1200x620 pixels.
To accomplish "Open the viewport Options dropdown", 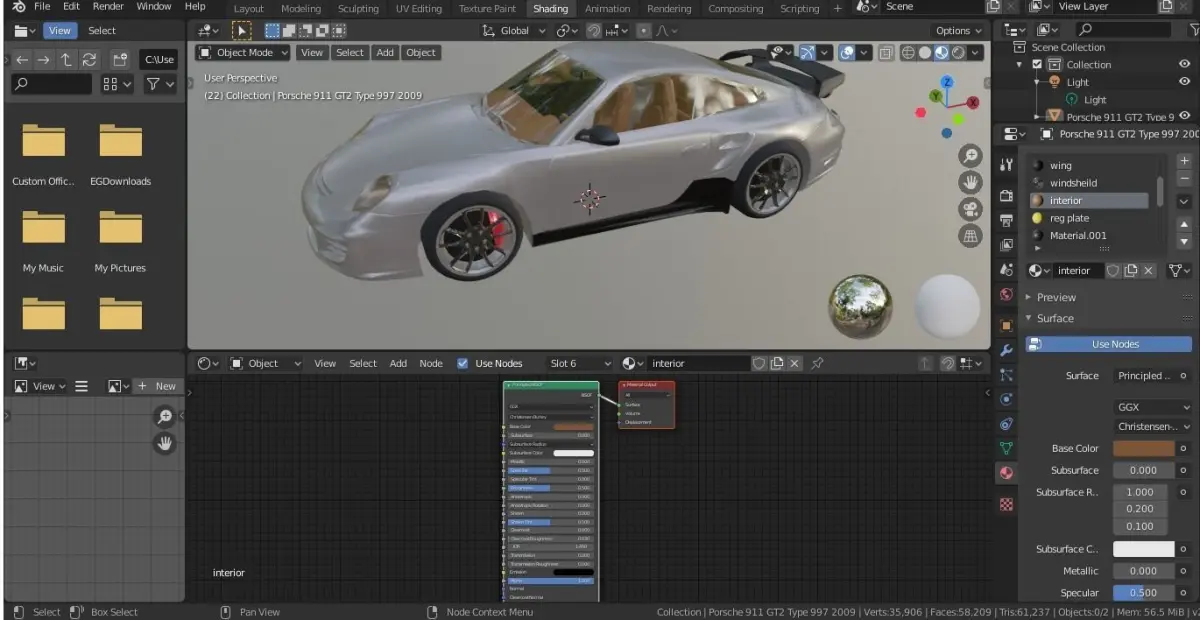I will pos(958,31).
